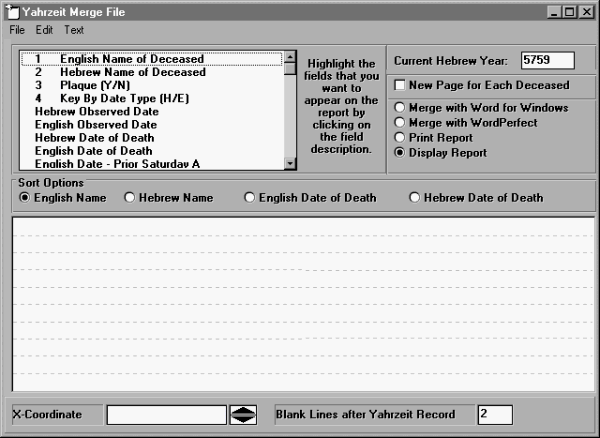Select Merge with Word for Windows
The image size is (600, 438).
(401, 108)
